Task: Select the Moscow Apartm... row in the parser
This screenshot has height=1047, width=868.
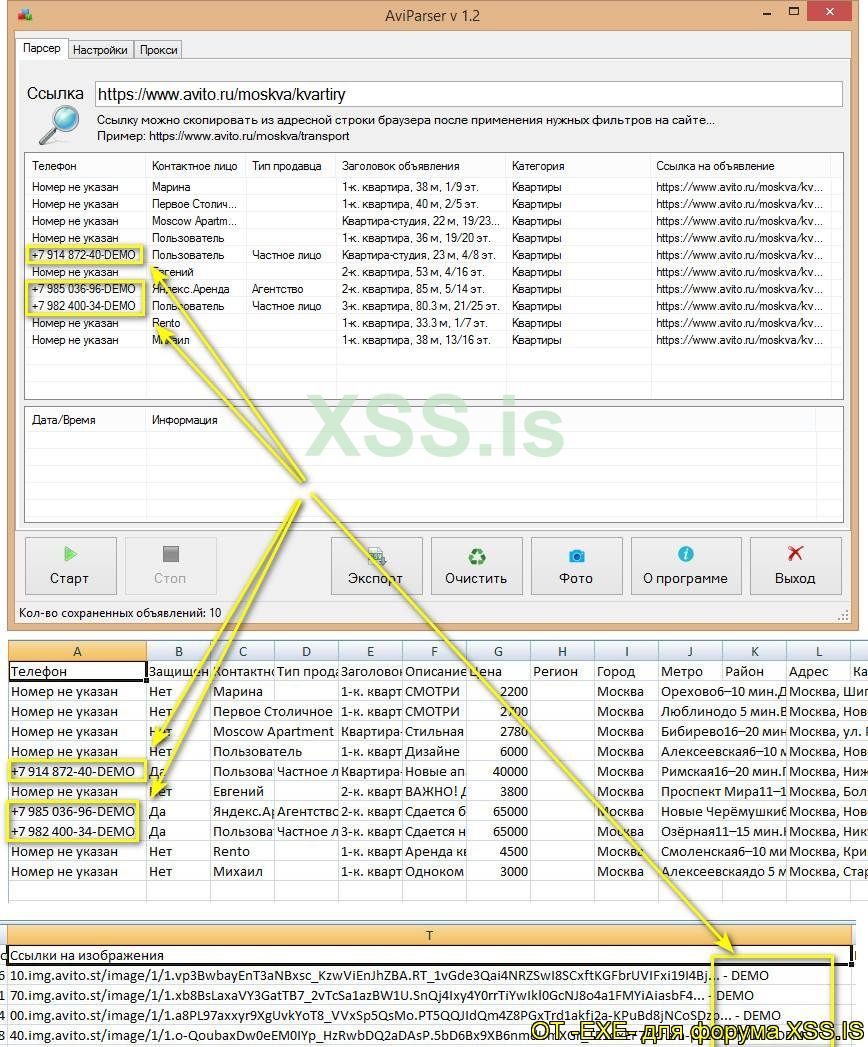Action: pyautogui.click(x=427, y=221)
